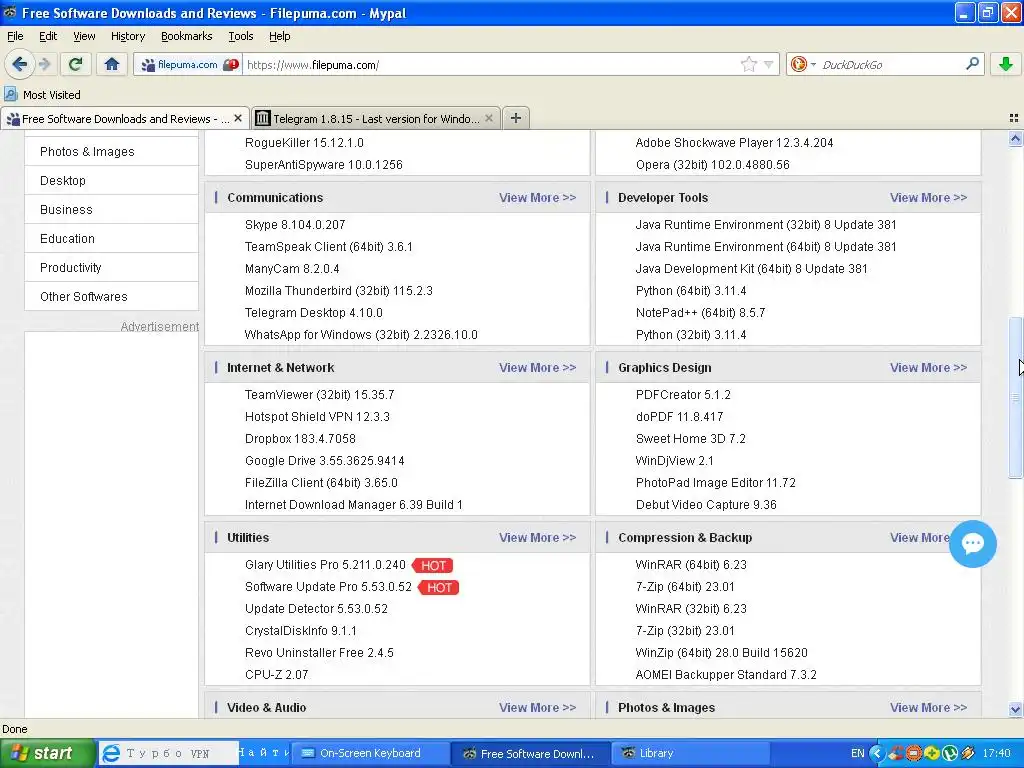The image size is (1024, 768).
Task: Go back with the Back arrow button
Action: tap(19, 64)
